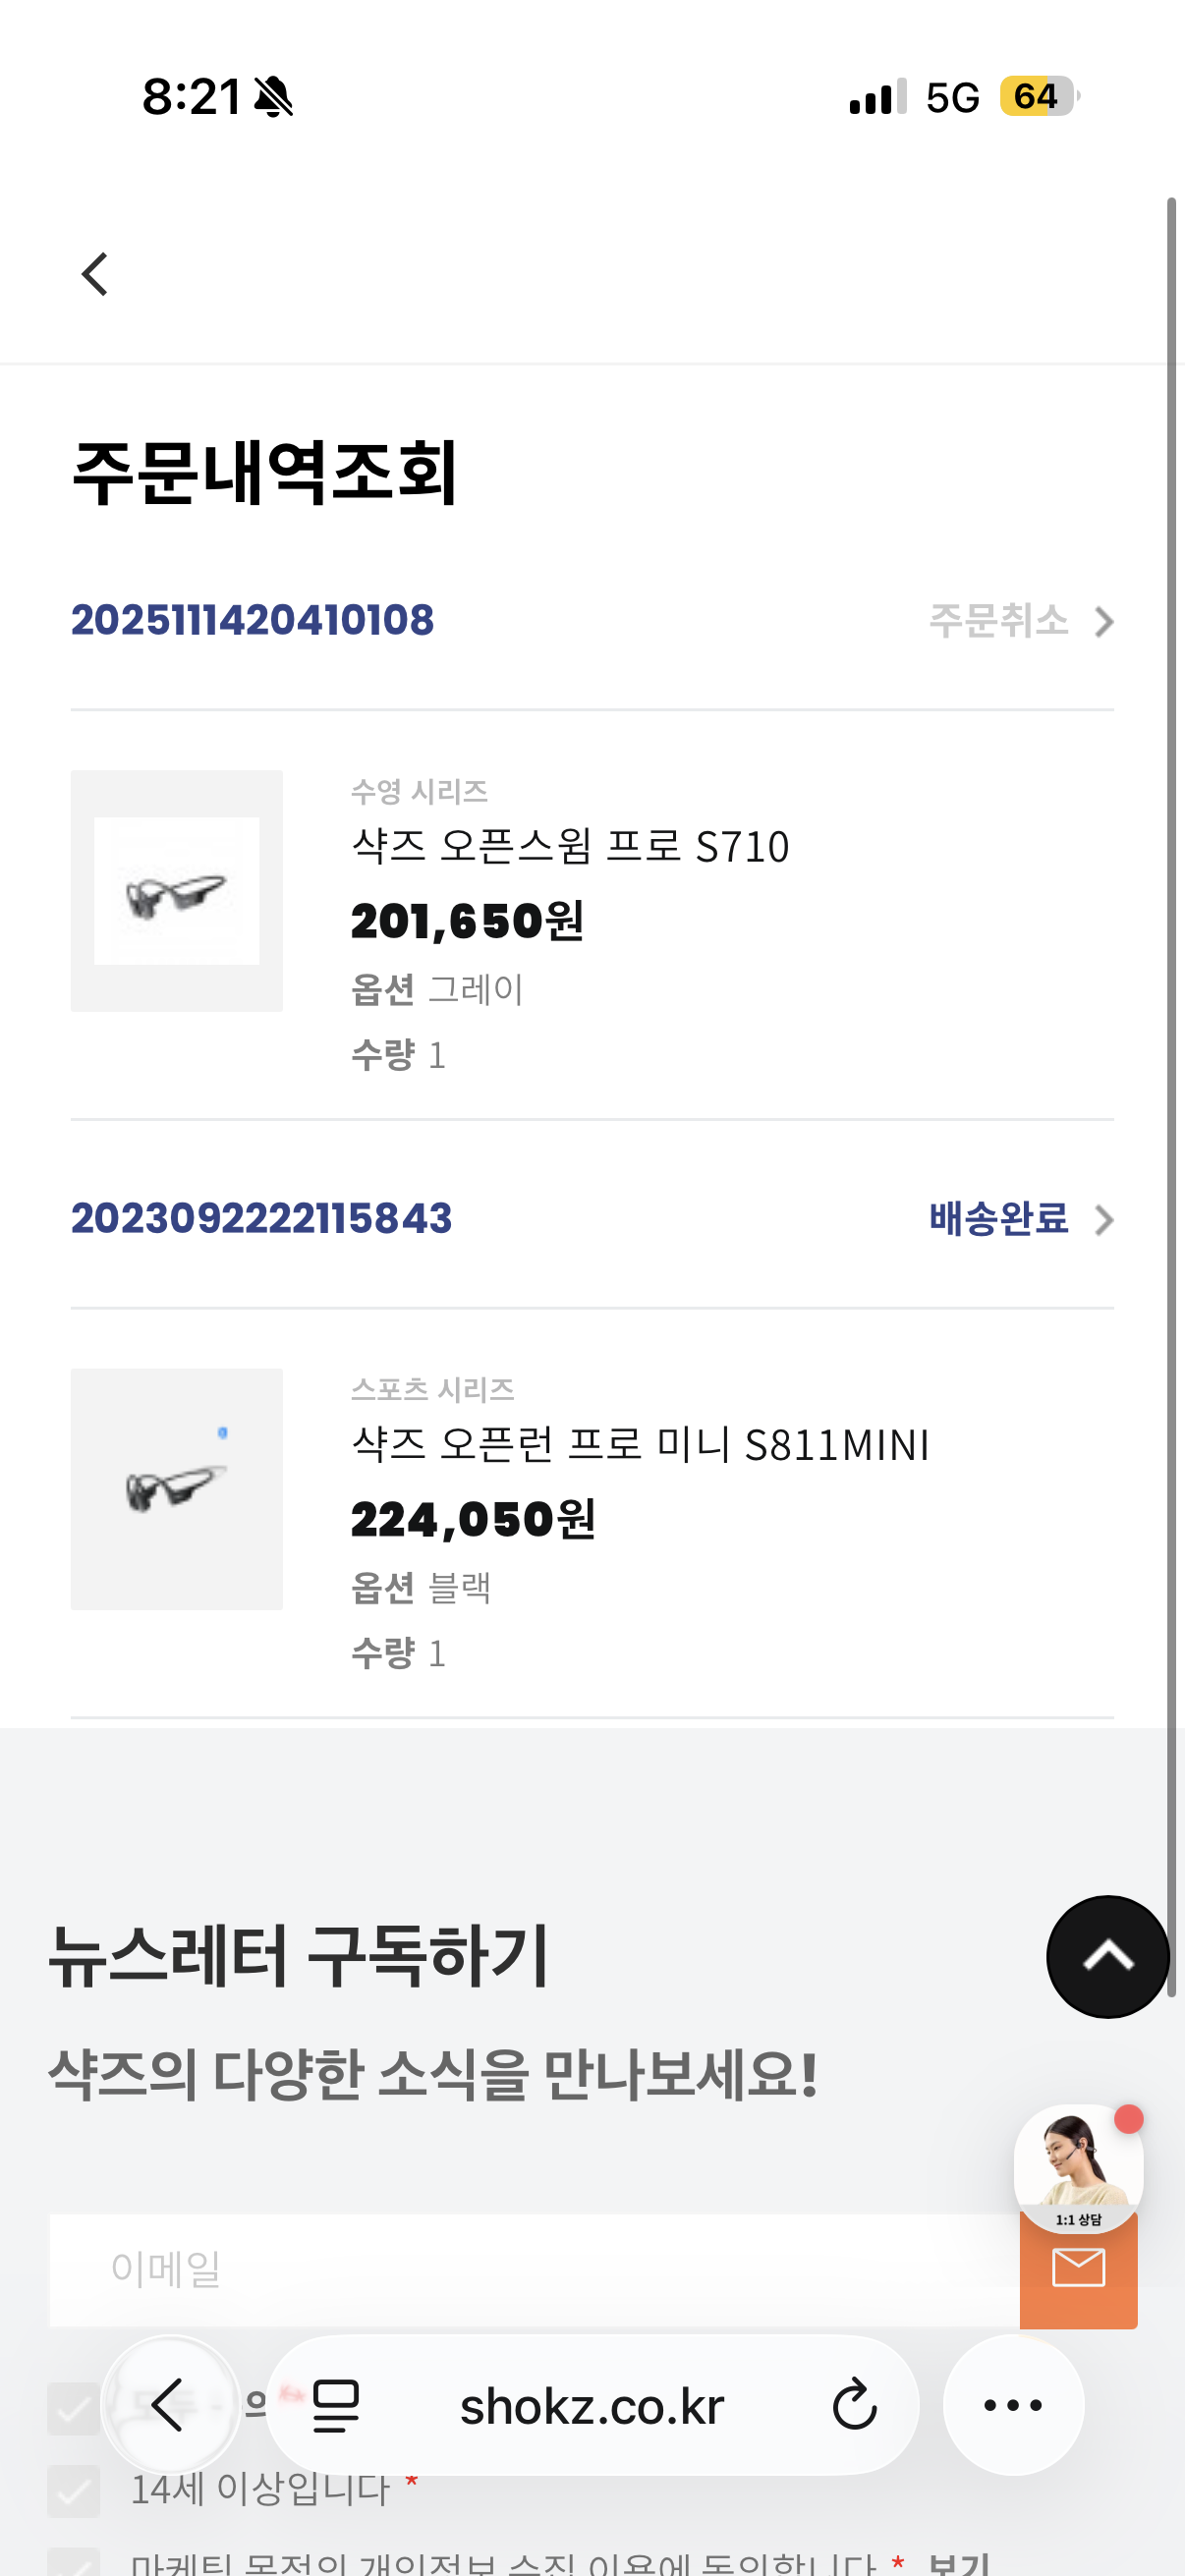Open the 샥즈 오픈스윔 프로 S710 product
Screen dimensions: 1185x2576
point(570,847)
